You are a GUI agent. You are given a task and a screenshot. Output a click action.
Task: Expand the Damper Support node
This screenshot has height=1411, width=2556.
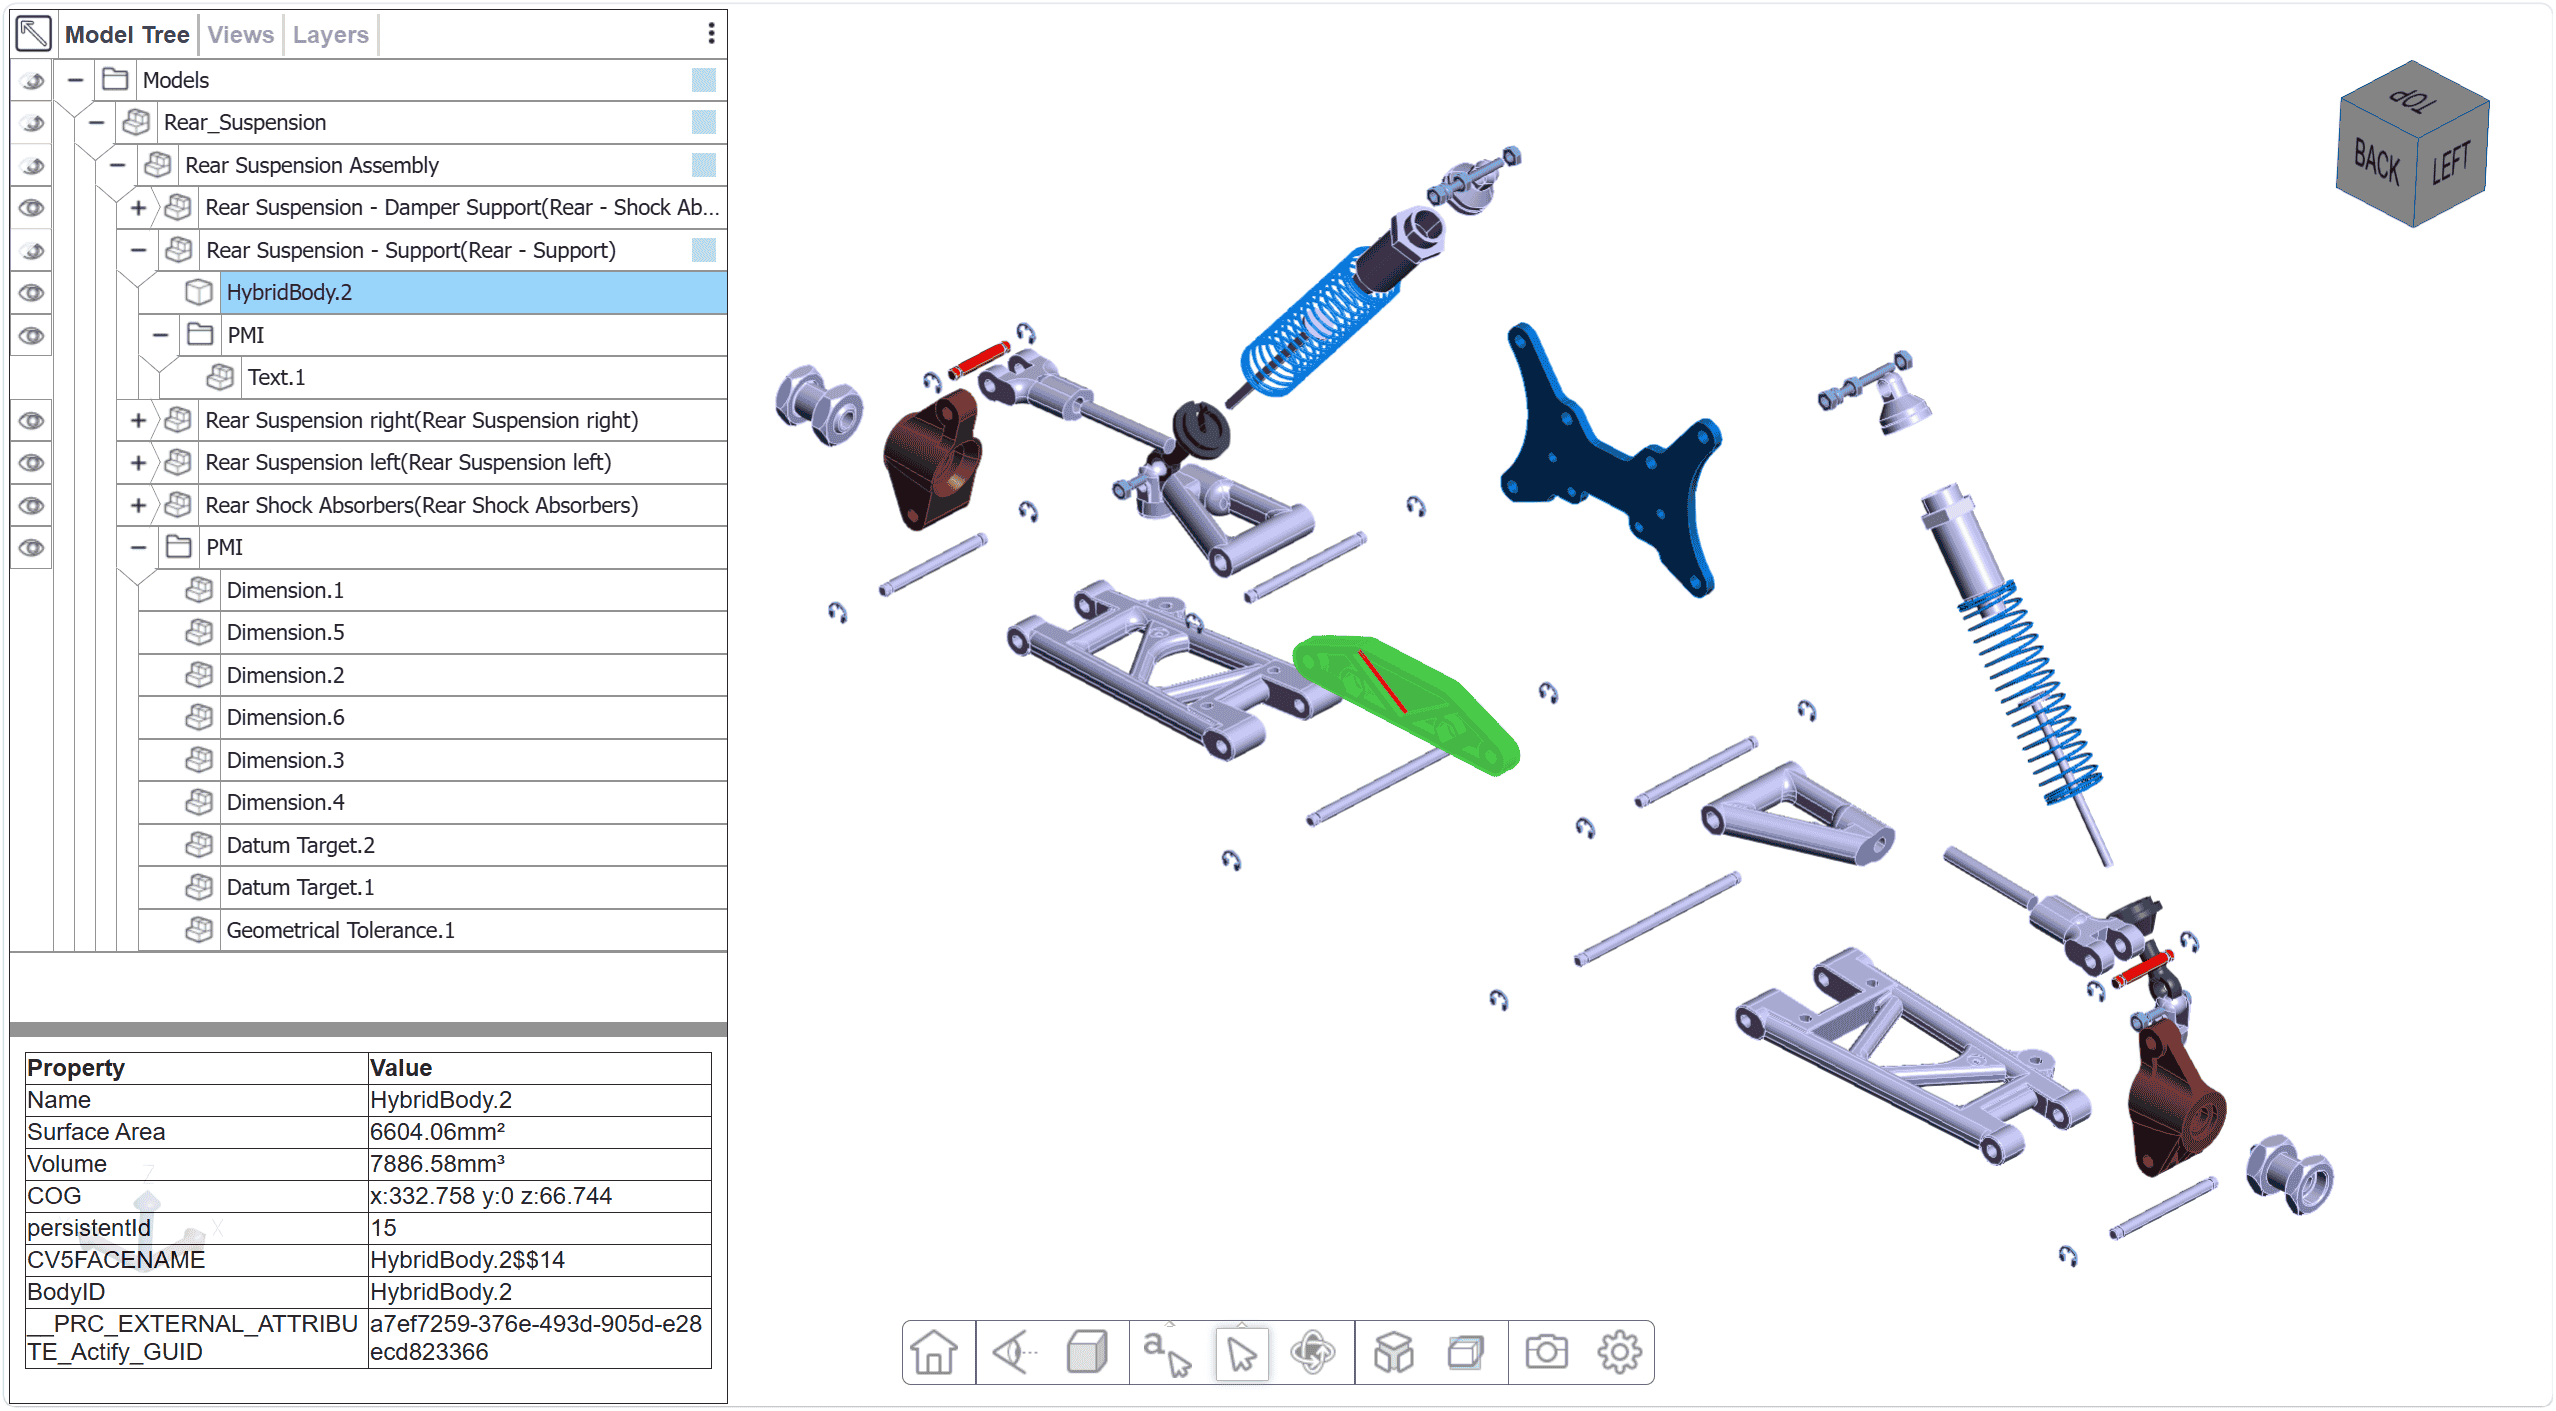pyautogui.click(x=138, y=208)
